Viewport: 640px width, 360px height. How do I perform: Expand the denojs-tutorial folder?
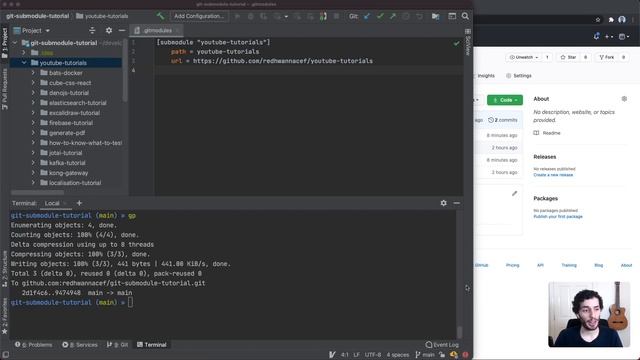(33, 93)
